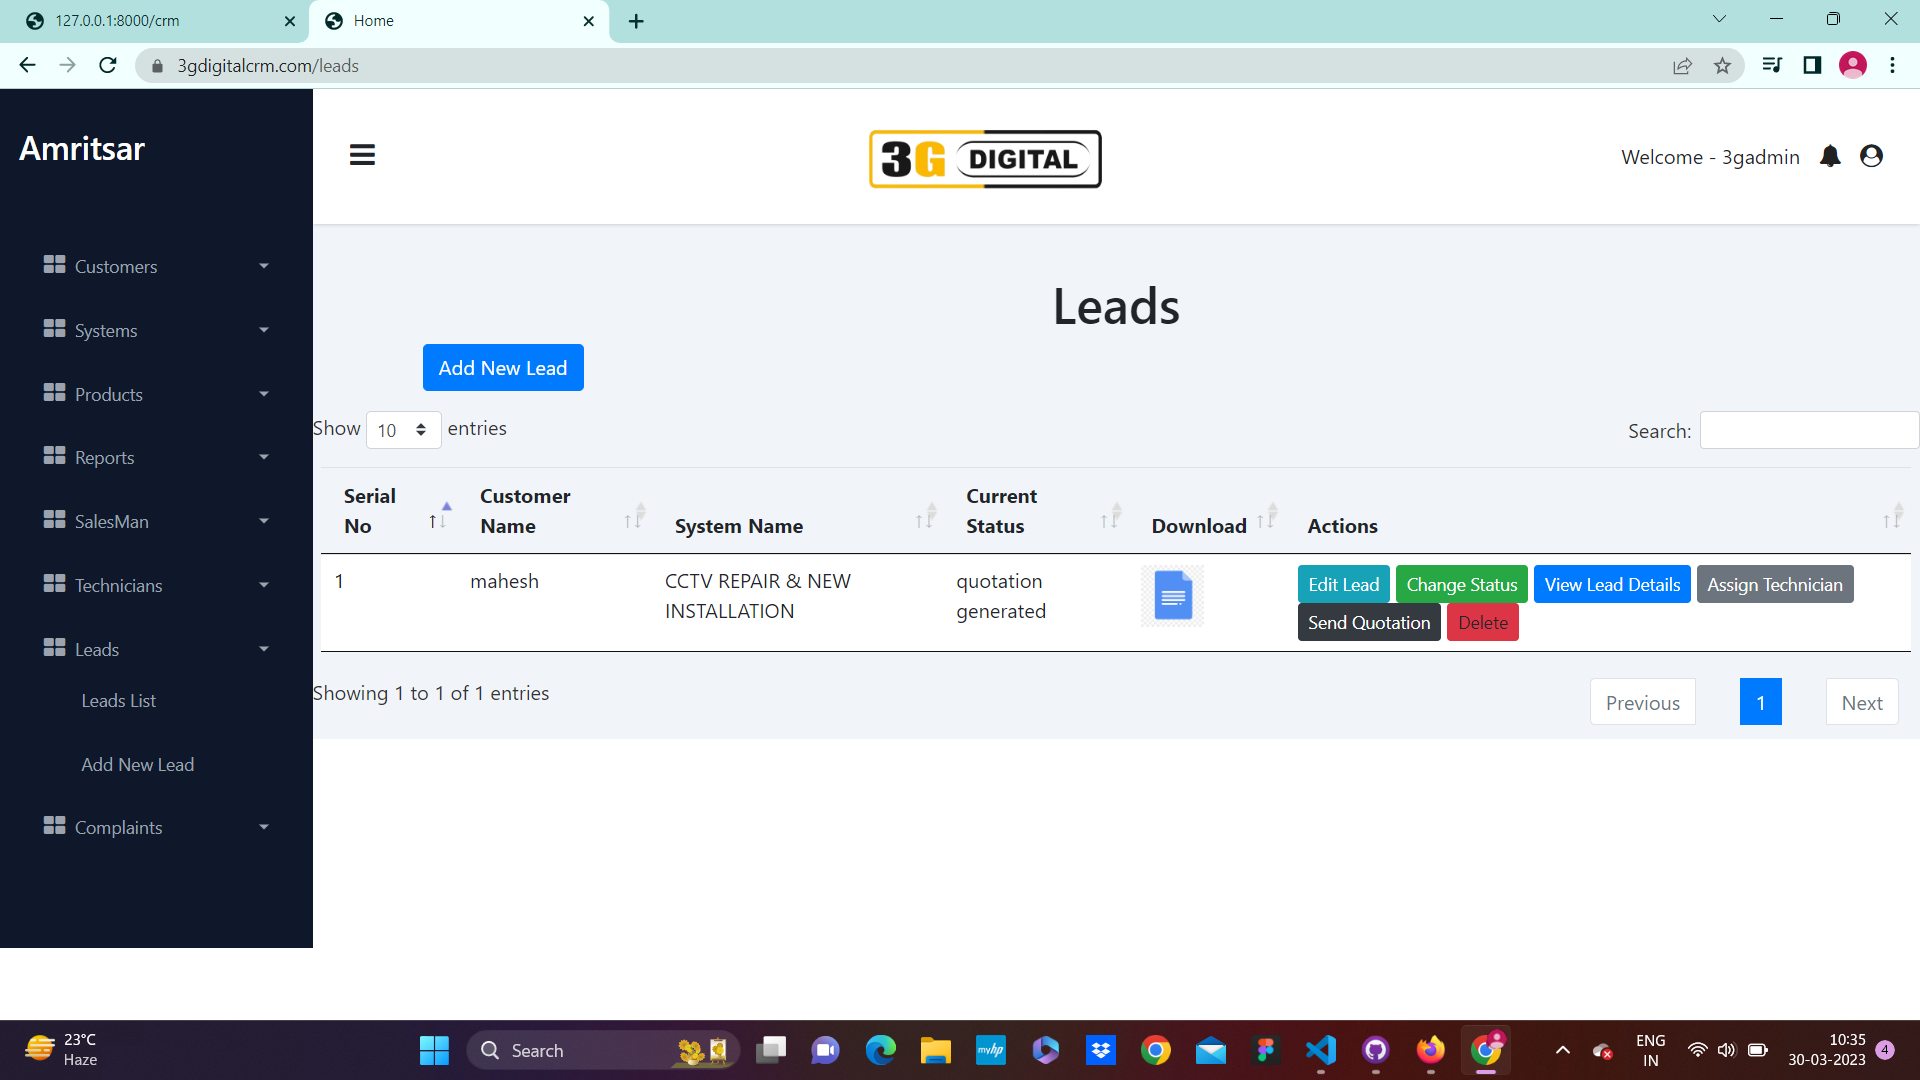Open Chrome browser menu three dots
Viewport: 1920px width, 1080px height.
[1892, 65]
